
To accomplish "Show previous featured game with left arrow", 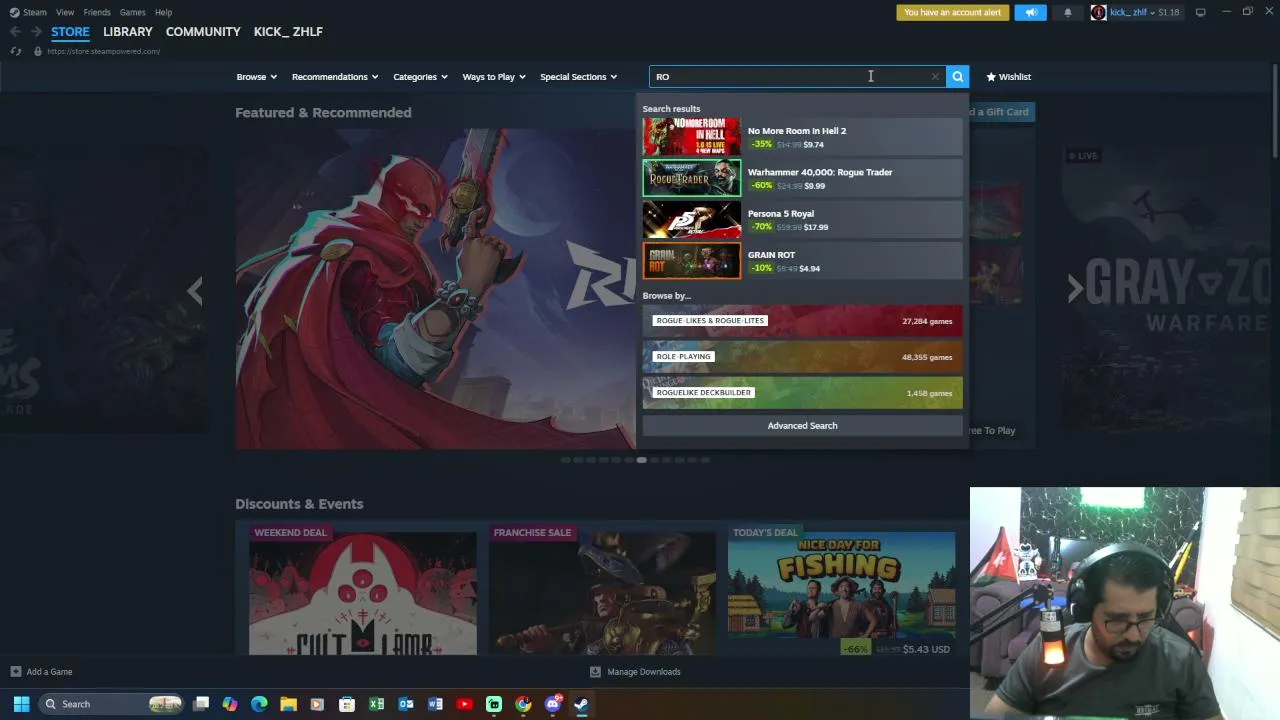I will [195, 291].
